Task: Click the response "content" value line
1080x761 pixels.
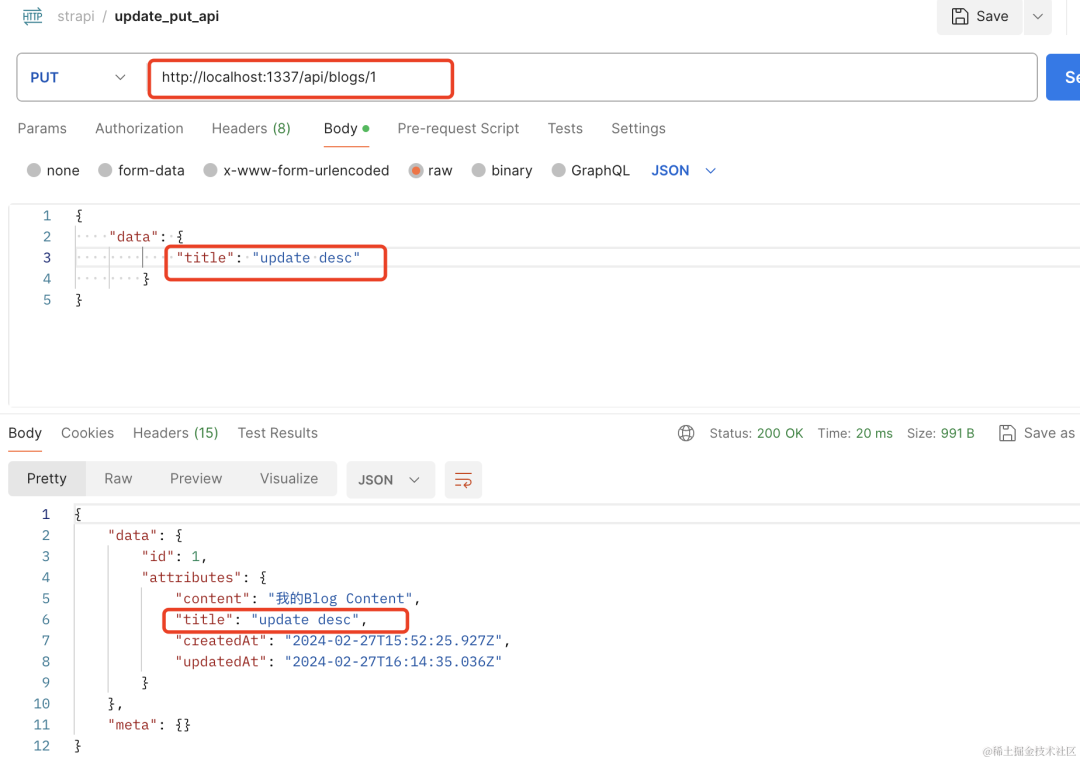Action: [x=298, y=598]
